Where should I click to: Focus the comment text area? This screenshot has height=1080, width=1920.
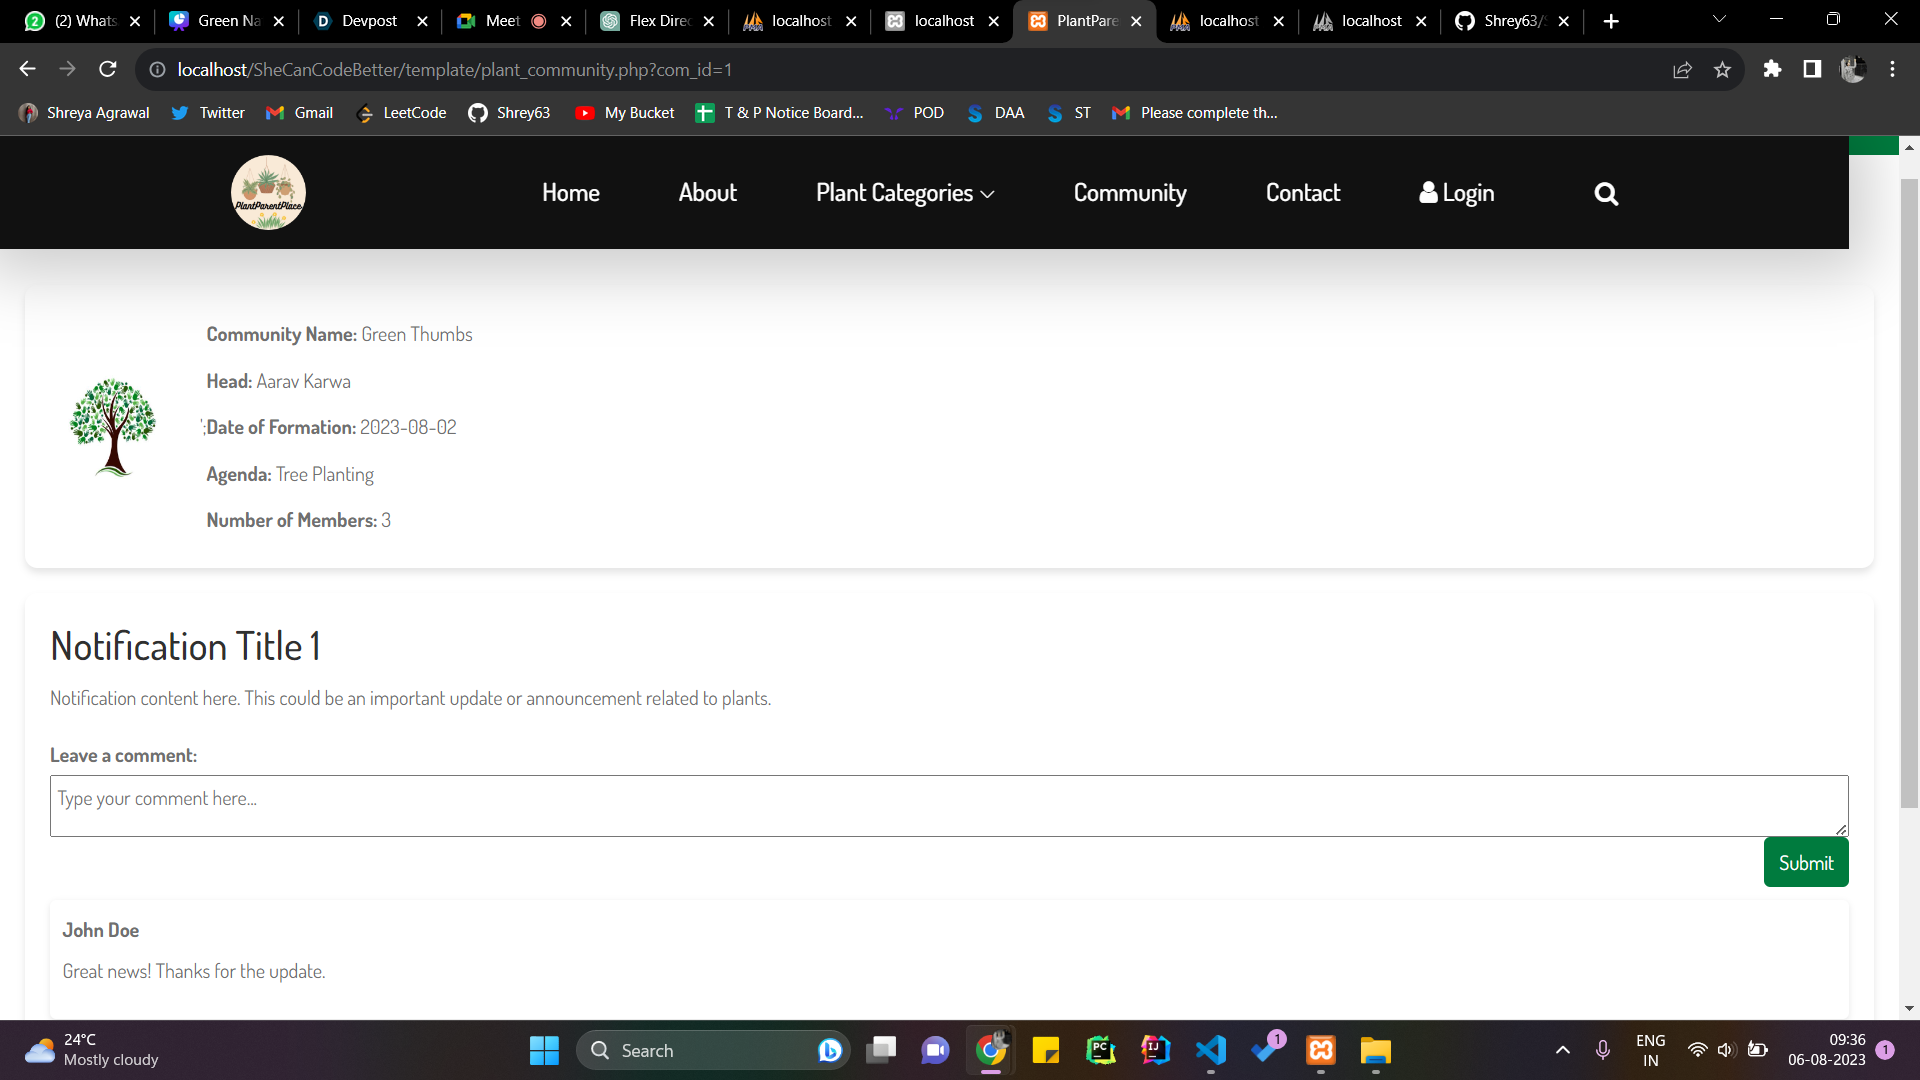(x=948, y=806)
